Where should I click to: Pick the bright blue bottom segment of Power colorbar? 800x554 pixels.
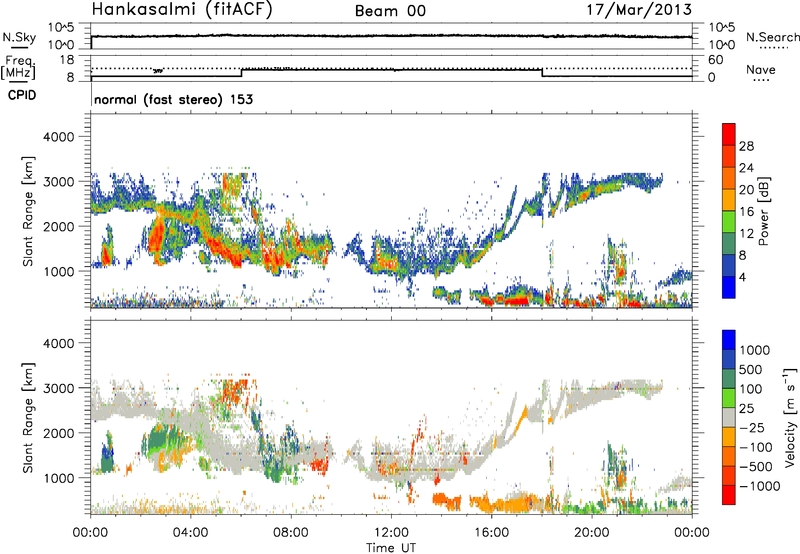tap(729, 287)
